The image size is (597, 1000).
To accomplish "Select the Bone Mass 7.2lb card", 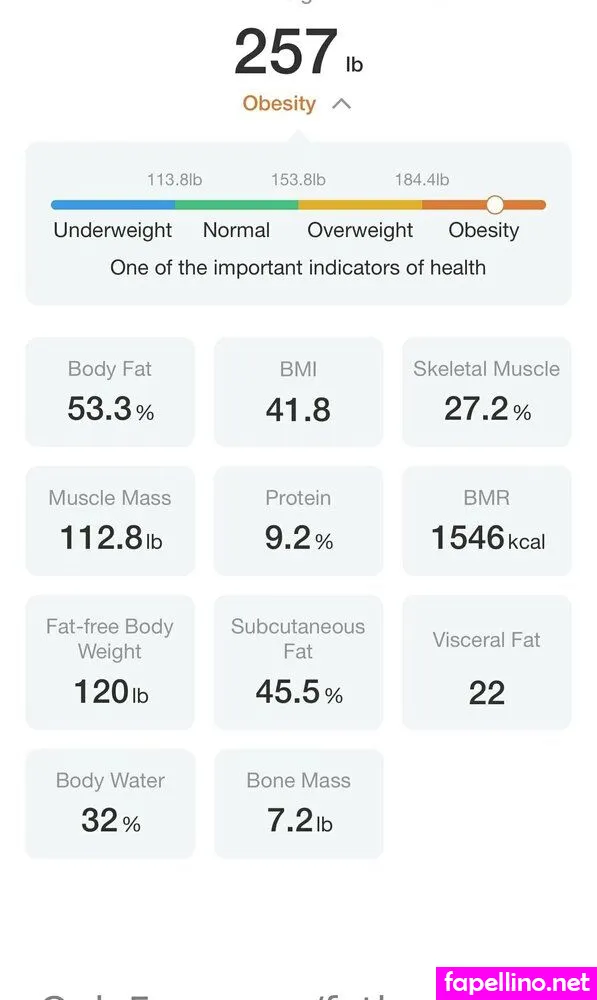I will tap(298, 804).
